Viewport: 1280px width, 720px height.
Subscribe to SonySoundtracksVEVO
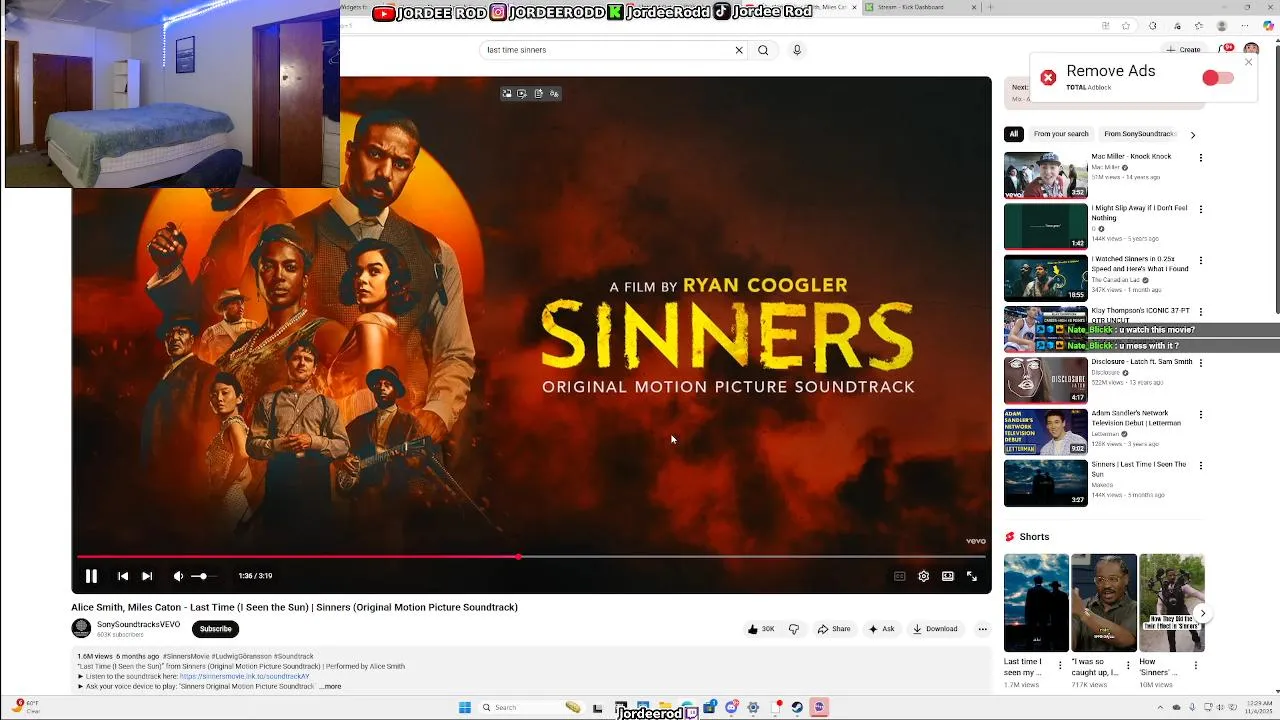[215, 629]
